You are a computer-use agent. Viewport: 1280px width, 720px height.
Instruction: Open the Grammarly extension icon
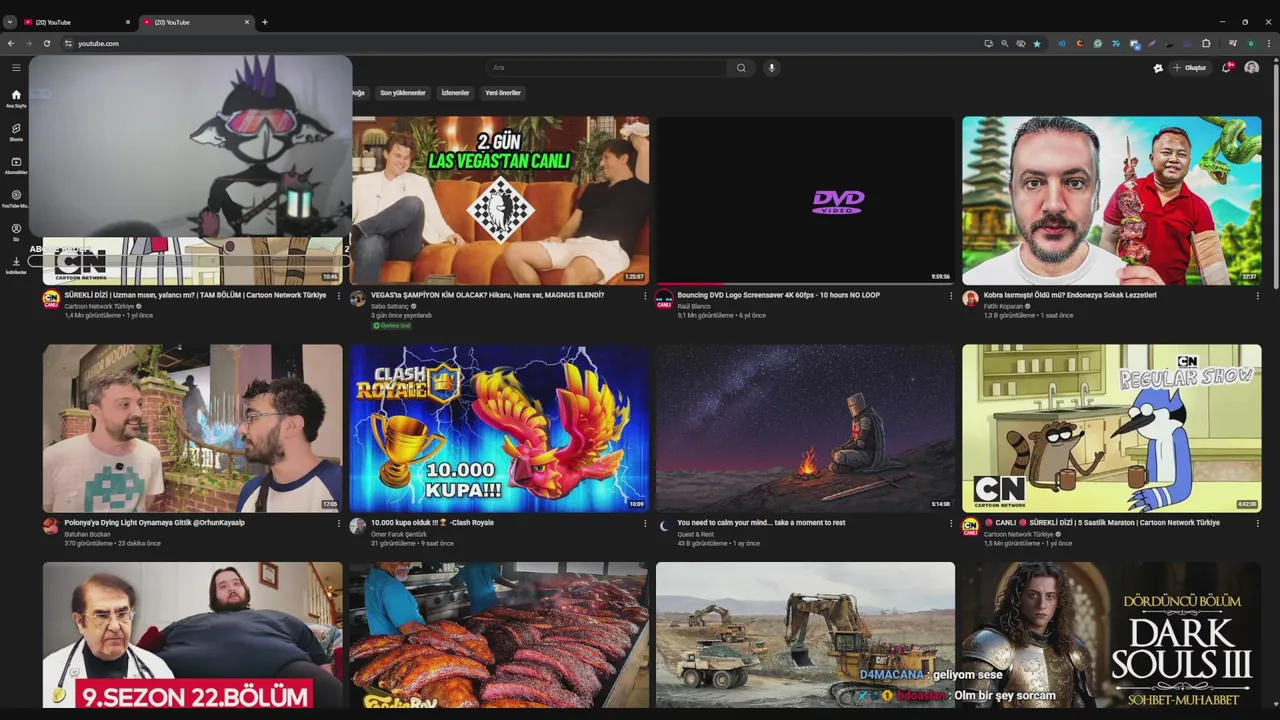[1098, 43]
